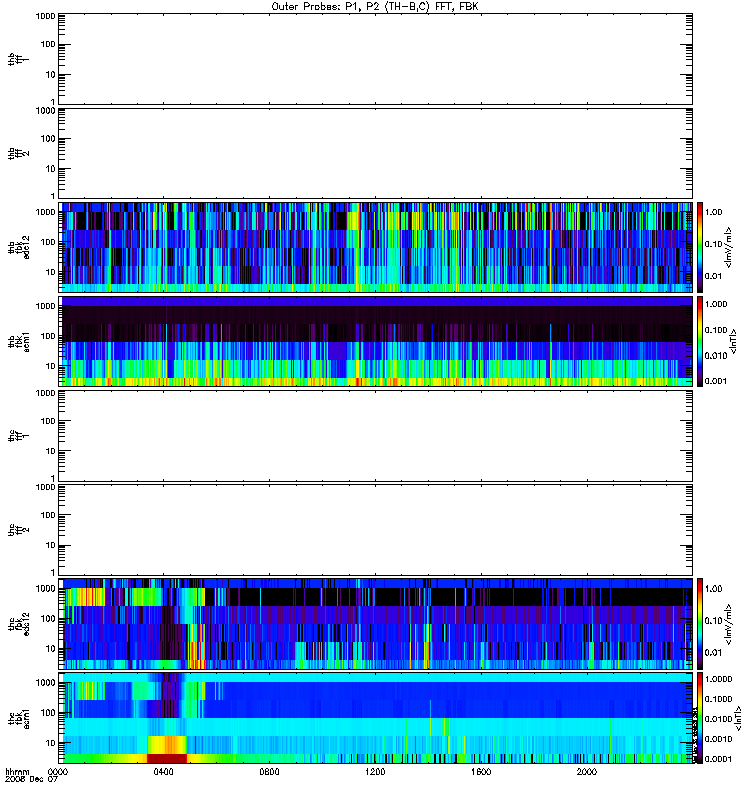This screenshot has height=800, width=750.
Task: Click the '<|mV/m|>' unit label beside thb edc12
Action: pyautogui.click(x=729, y=247)
